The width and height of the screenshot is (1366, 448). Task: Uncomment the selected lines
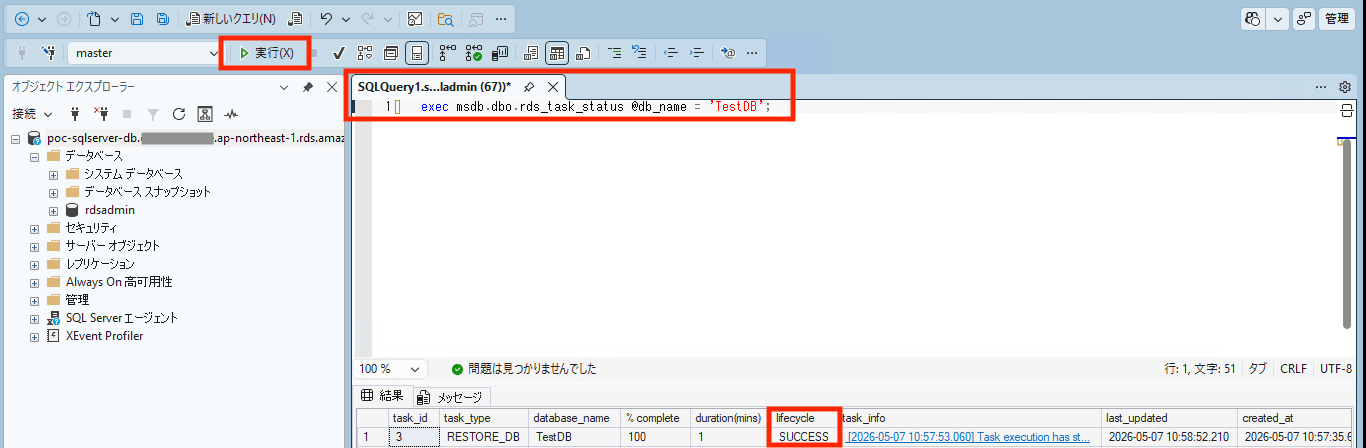tap(640, 52)
